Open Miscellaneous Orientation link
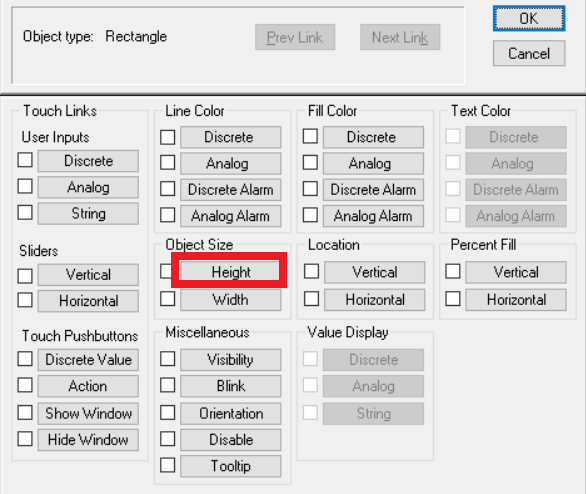This screenshot has width=586, height=494. (x=231, y=413)
